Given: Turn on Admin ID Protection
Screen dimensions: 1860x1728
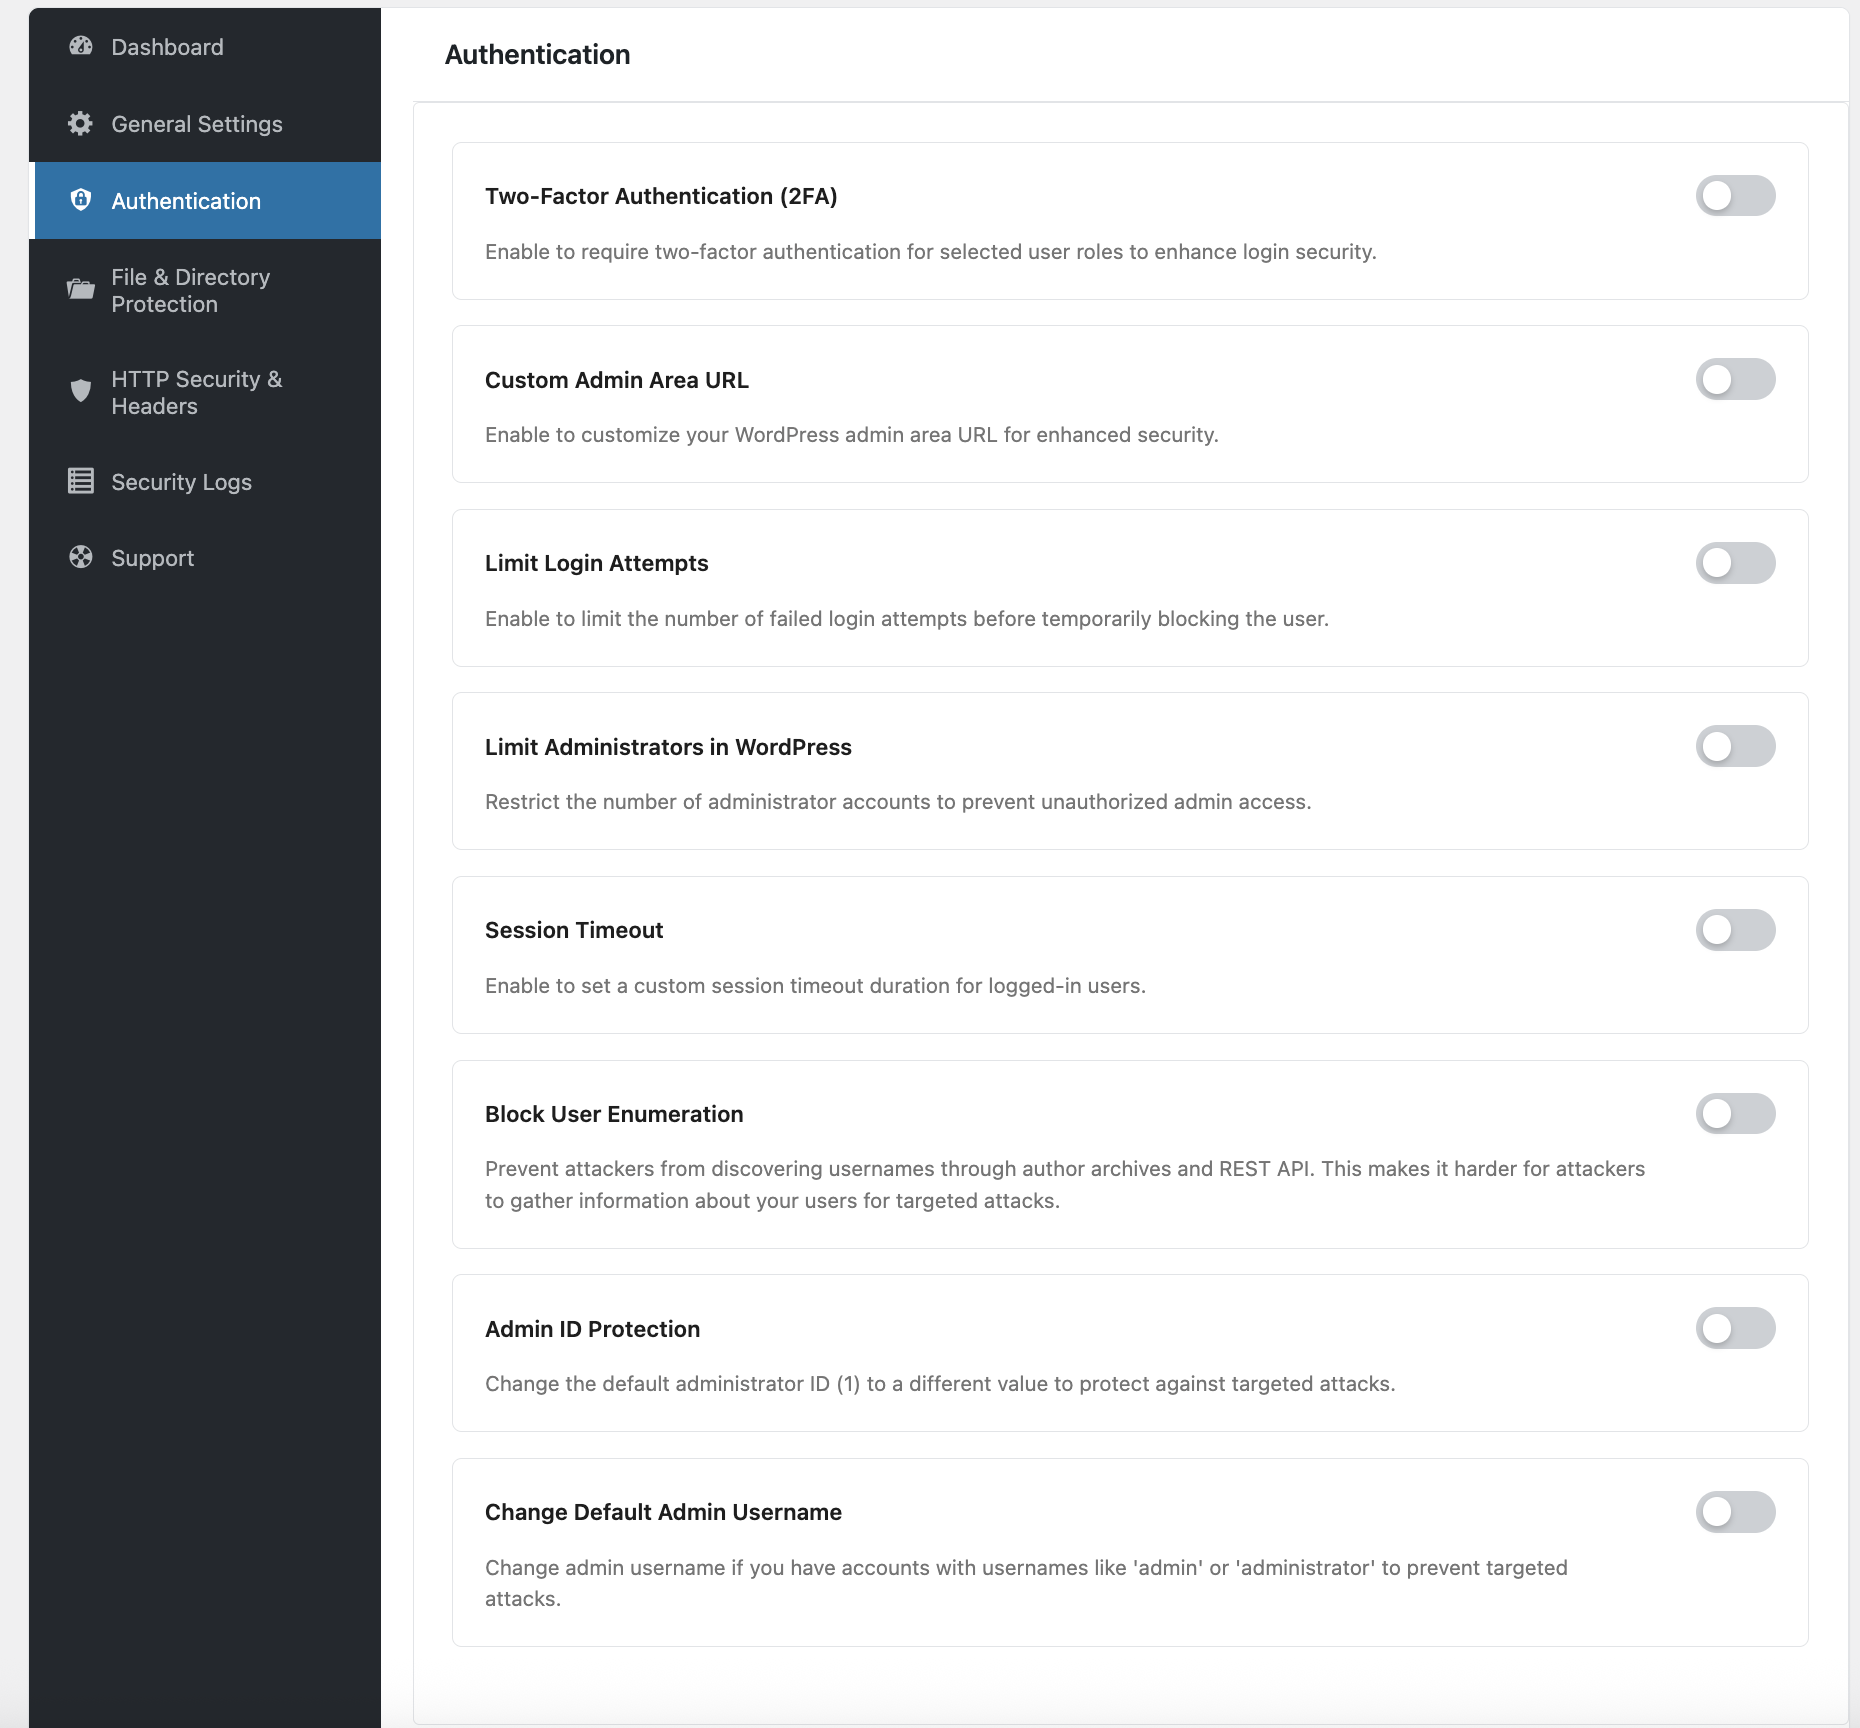Looking at the screenshot, I should pos(1735,1329).
